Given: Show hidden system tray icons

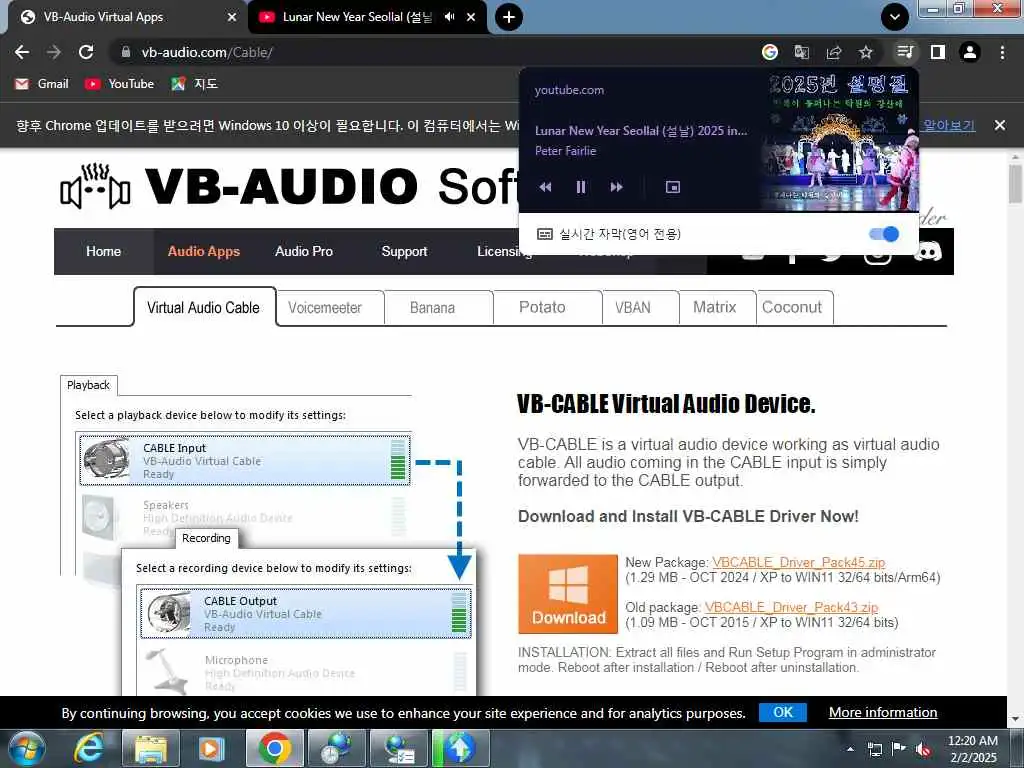Looking at the screenshot, I should (850, 749).
